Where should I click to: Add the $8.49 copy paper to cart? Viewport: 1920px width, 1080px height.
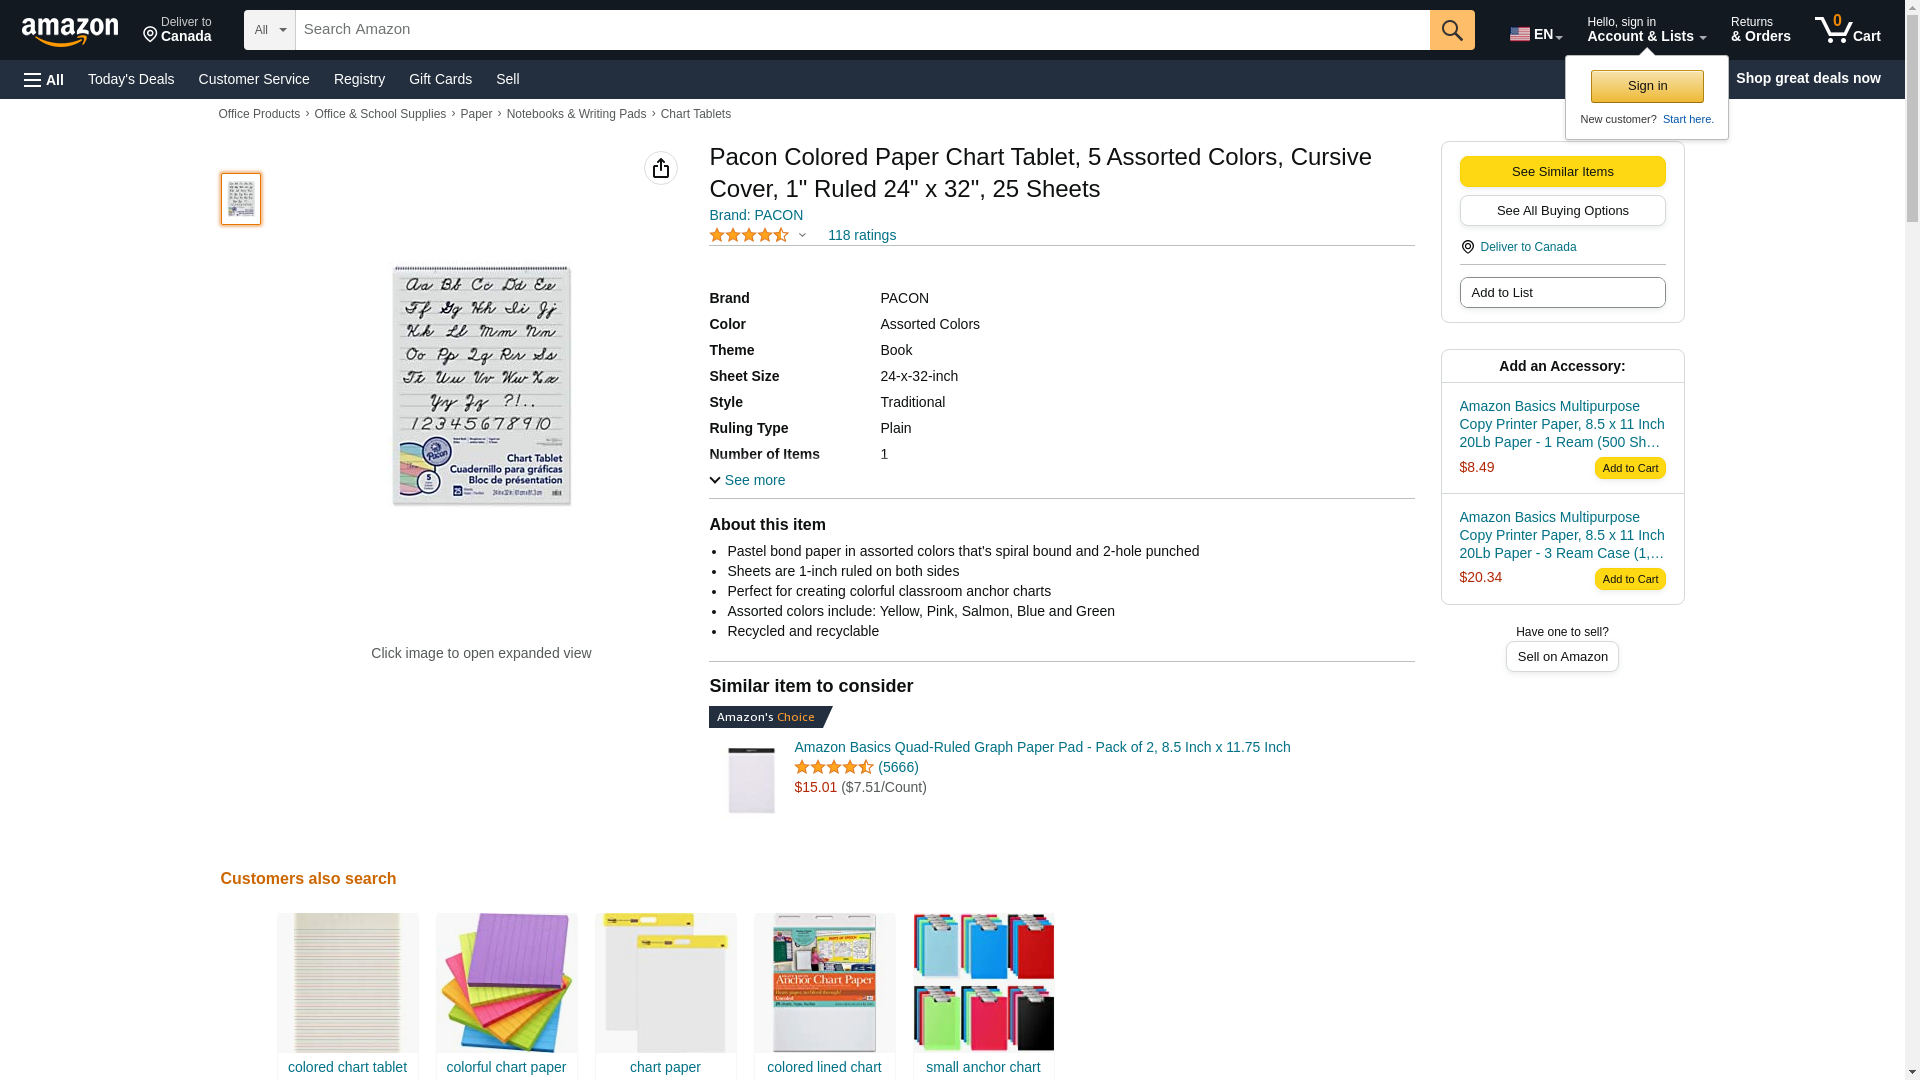coord(1630,468)
